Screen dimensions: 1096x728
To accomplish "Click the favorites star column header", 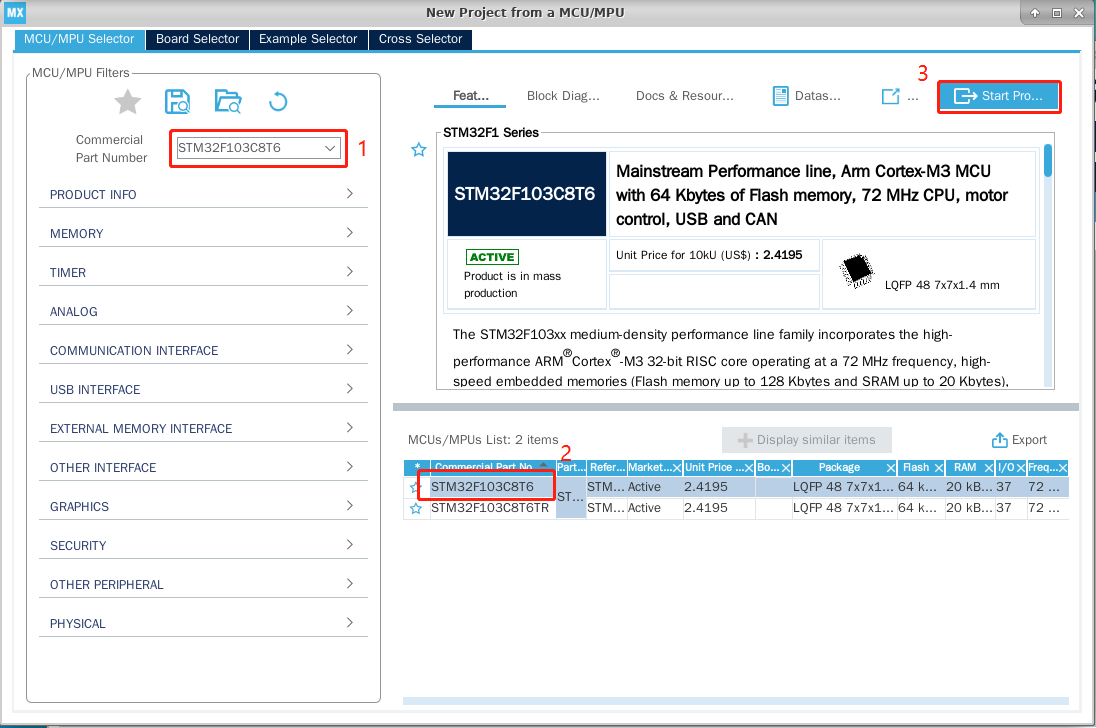I will tap(417, 467).
